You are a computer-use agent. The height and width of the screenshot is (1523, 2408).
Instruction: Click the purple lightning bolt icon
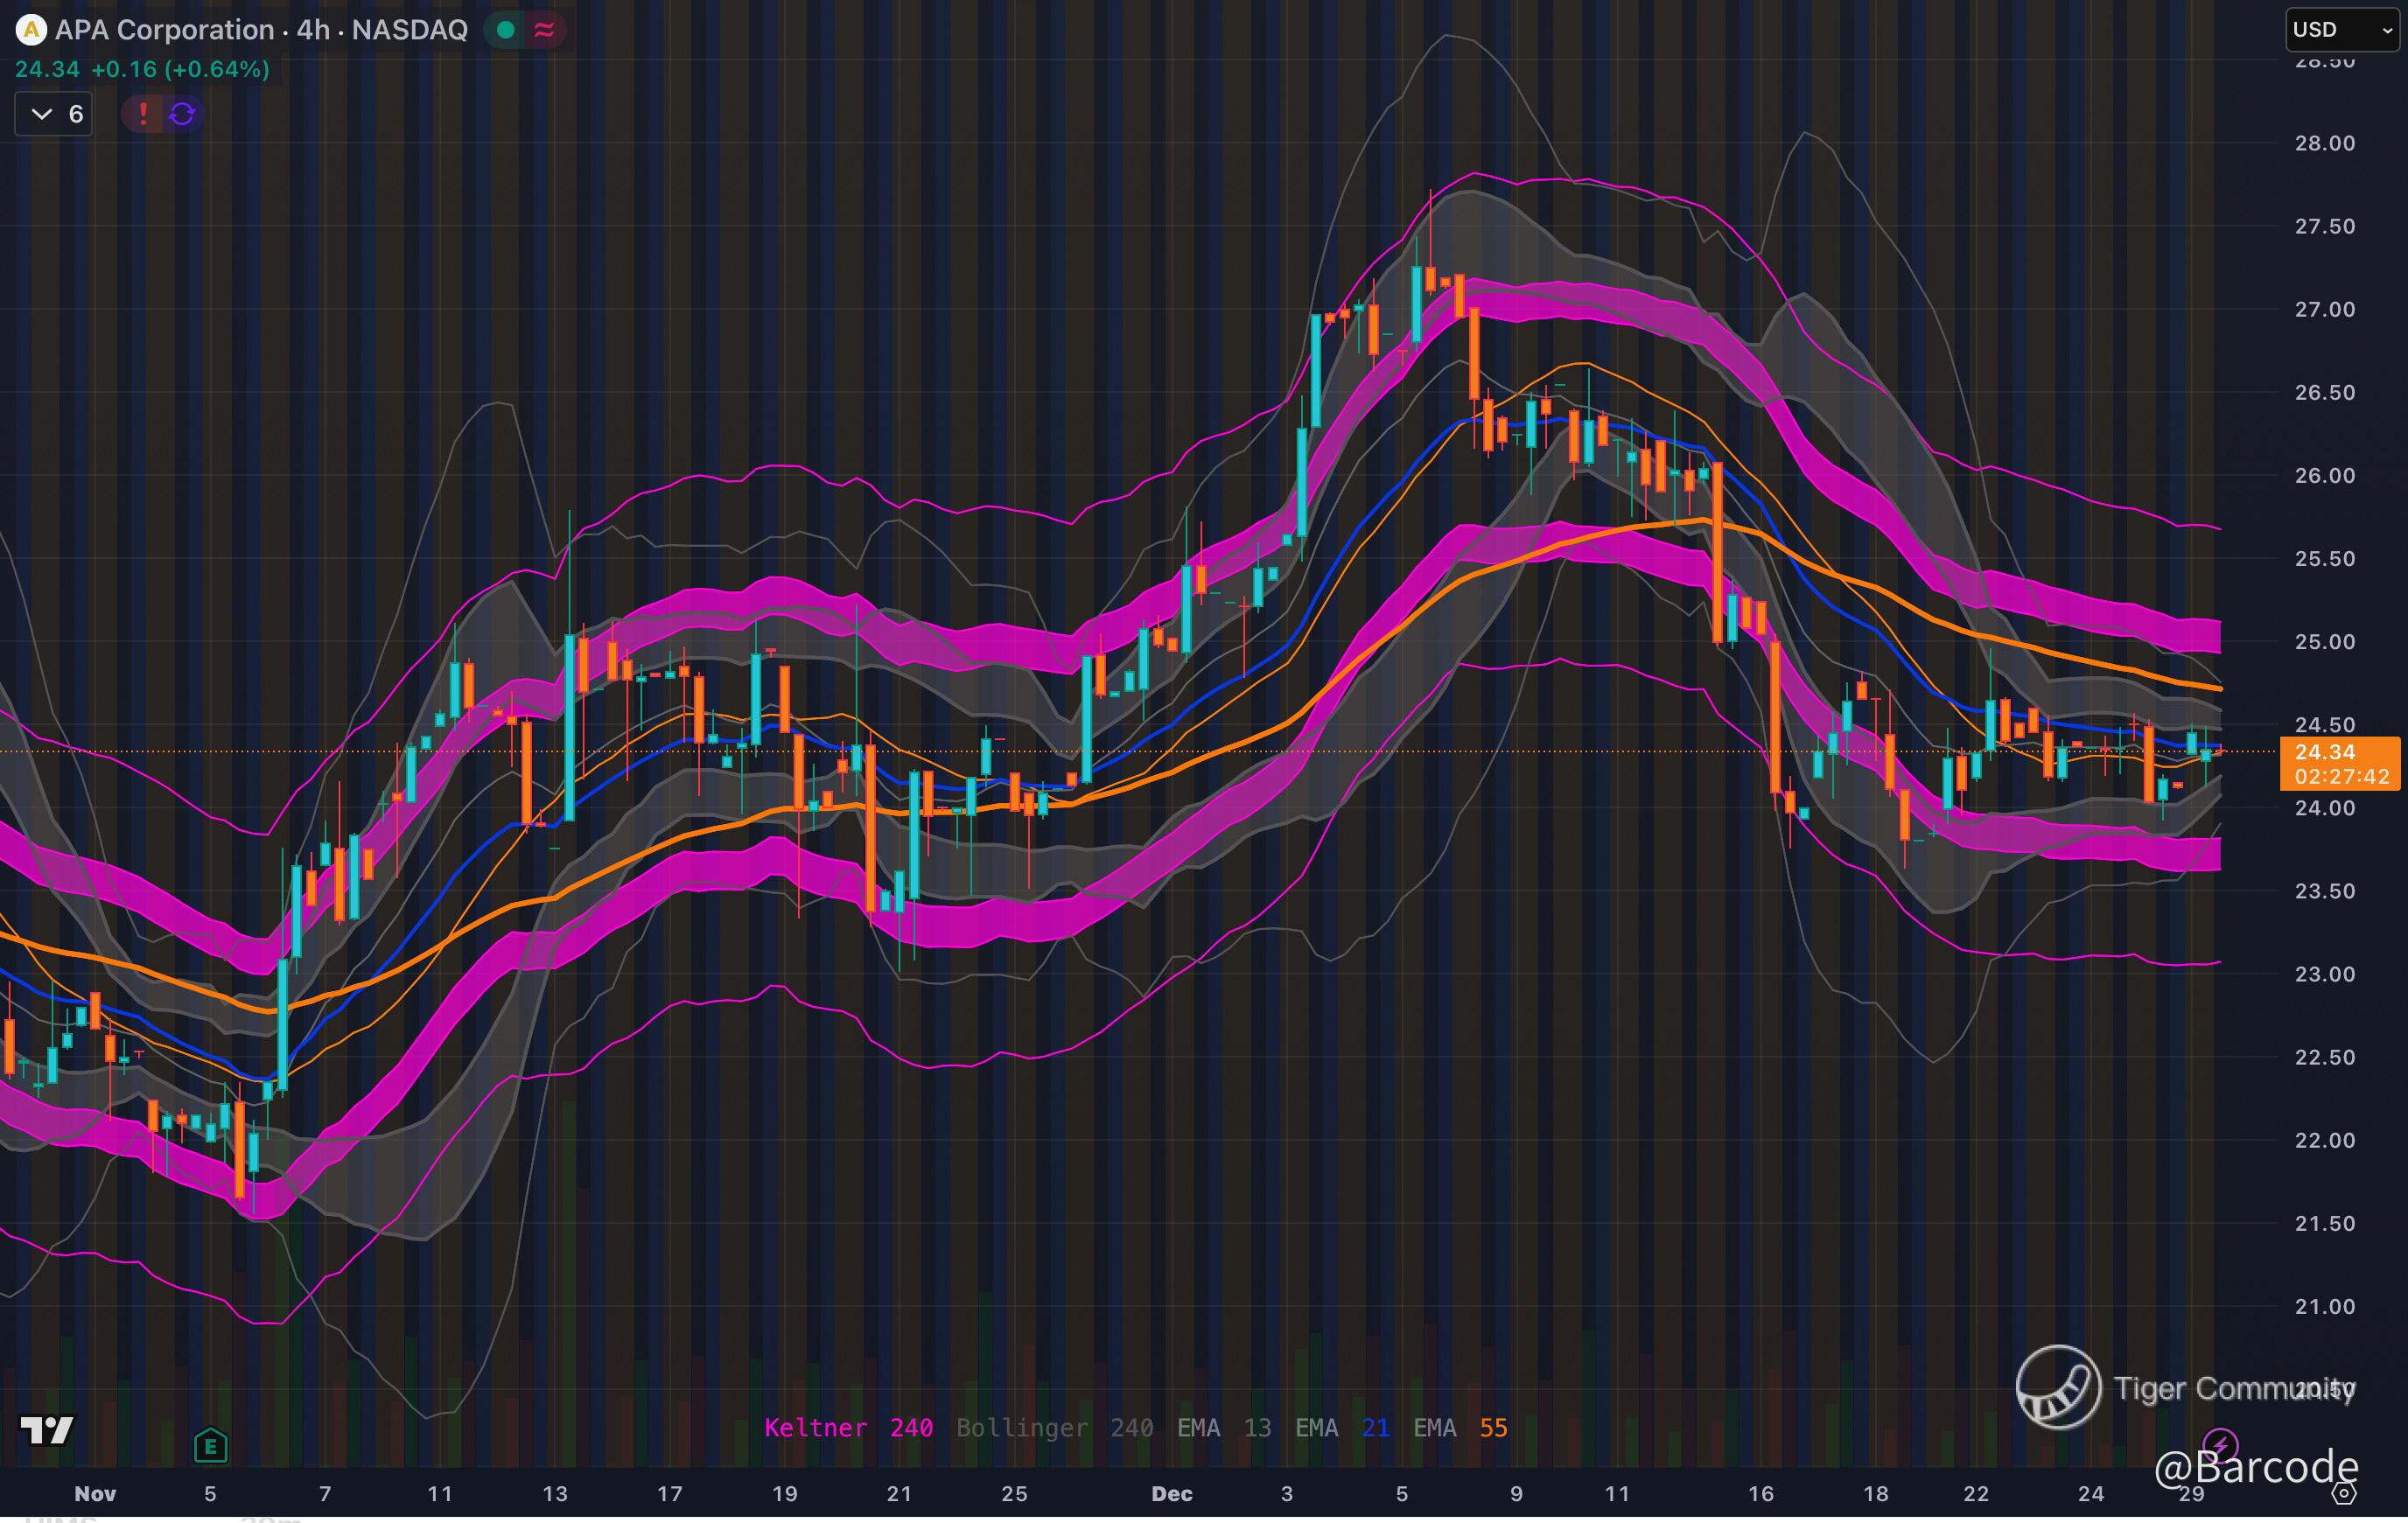tap(2220, 1445)
